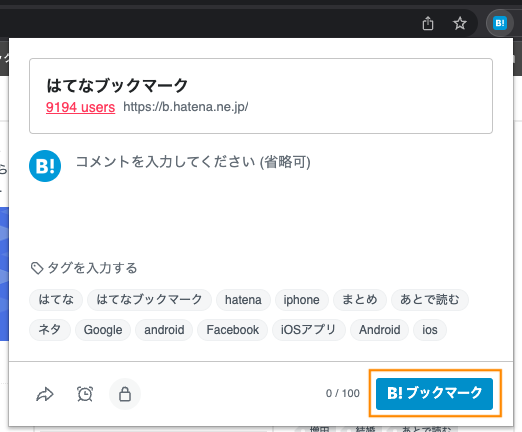
Task: Click the はてなブックマーク page title
Action: pyautogui.click(x=117, y=85)
